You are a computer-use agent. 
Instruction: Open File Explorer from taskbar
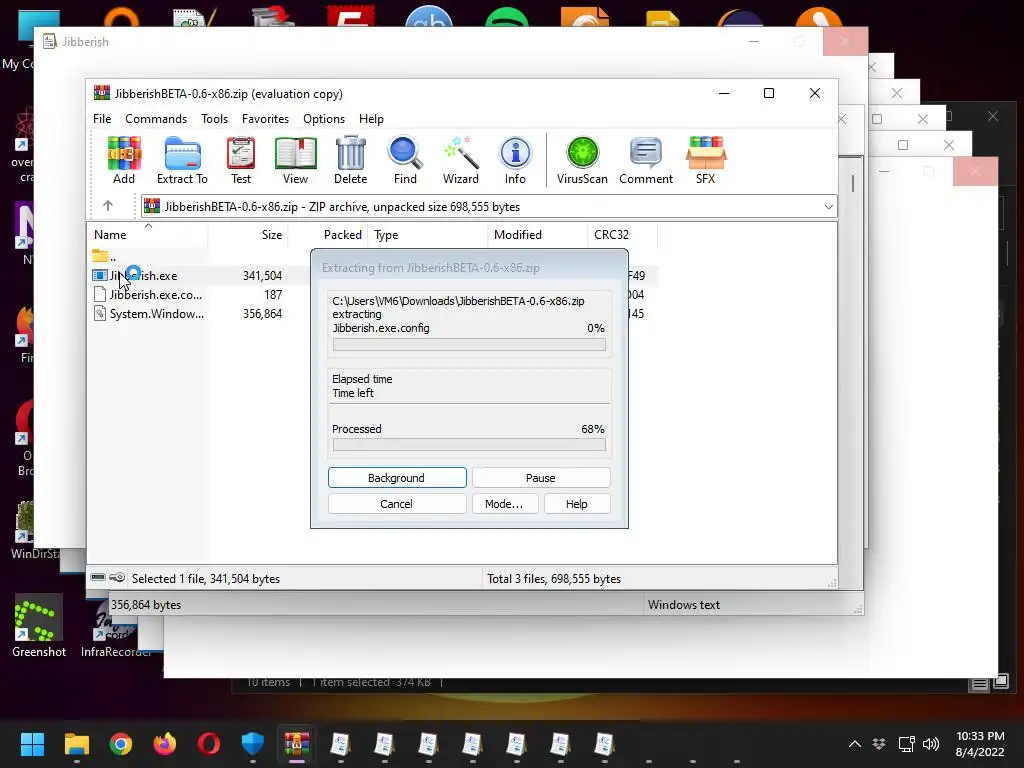tap(76, 744)
